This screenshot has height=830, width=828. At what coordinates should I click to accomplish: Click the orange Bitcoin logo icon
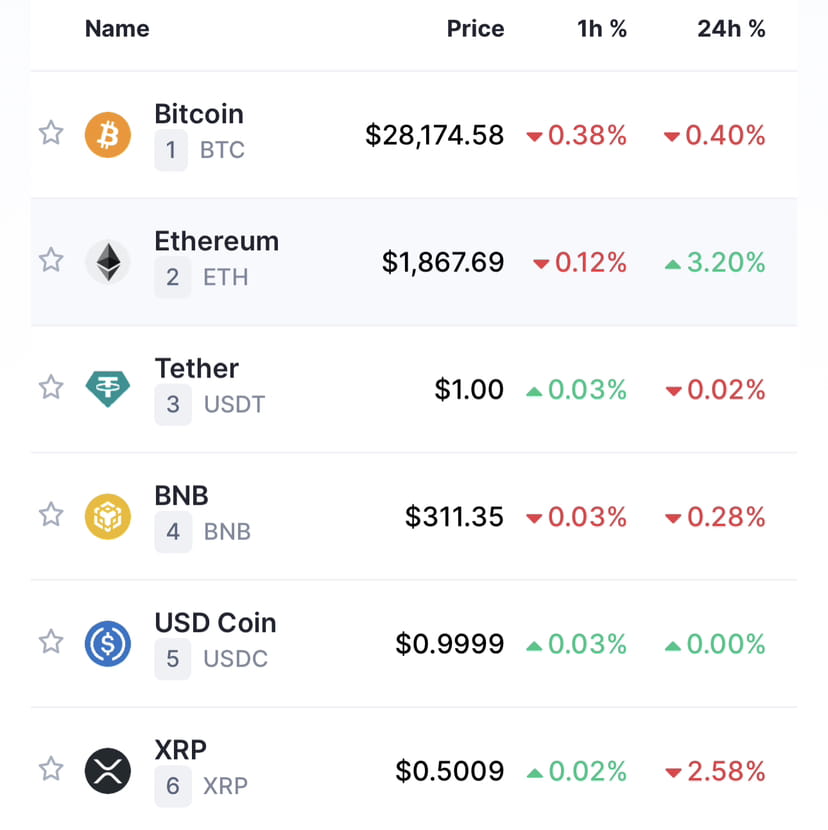(108, 134)
